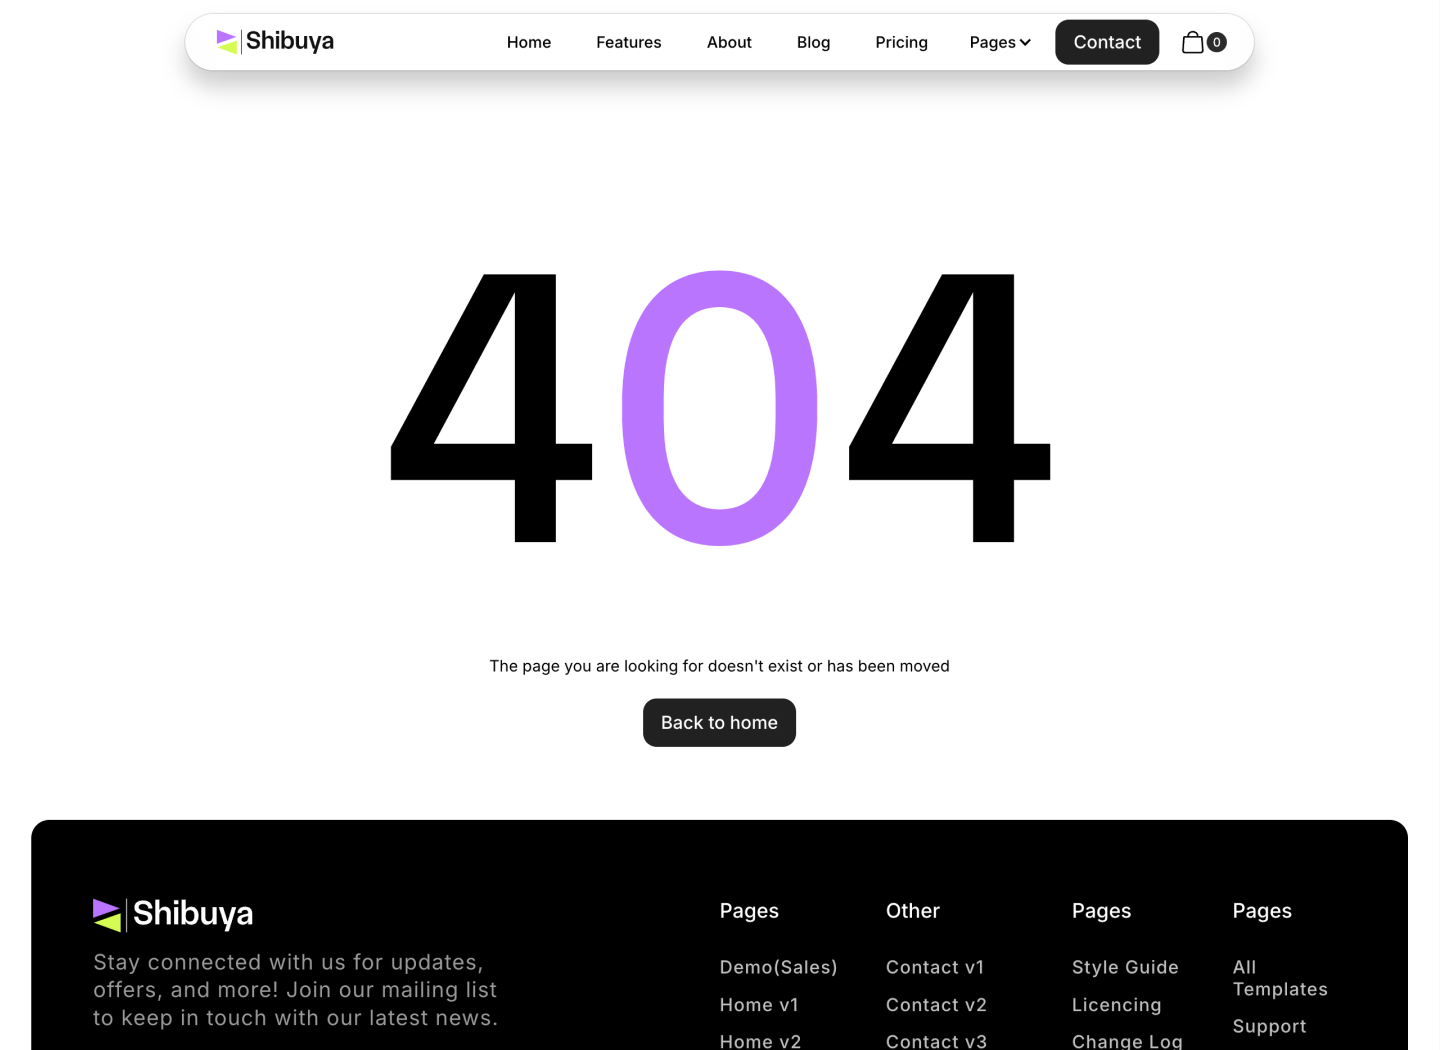
Task: Click the Back to home button
Action: 719,722
